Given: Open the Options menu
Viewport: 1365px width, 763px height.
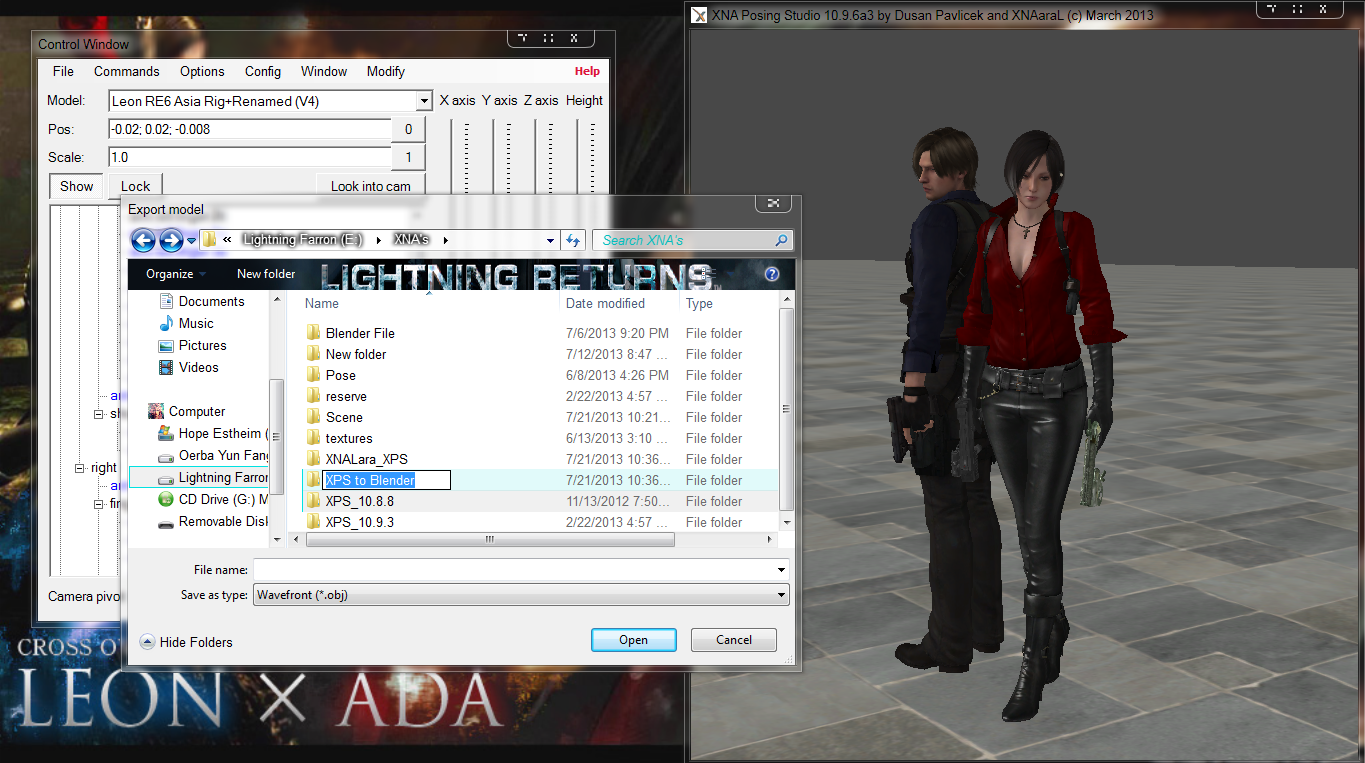Looking at the screenshot, I should [x=202, y=71].
